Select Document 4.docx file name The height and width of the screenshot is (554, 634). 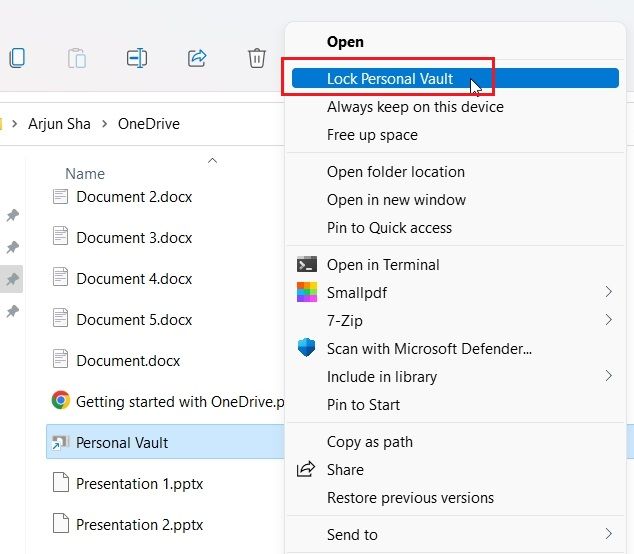(134, 279)
